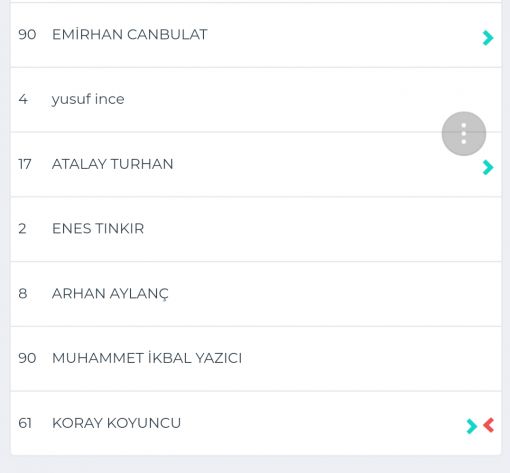Click jersey number 2 beside ENES TINKIR
Image resolution: width=510 pixels, height=473 pixels.
tap(22, 229)
